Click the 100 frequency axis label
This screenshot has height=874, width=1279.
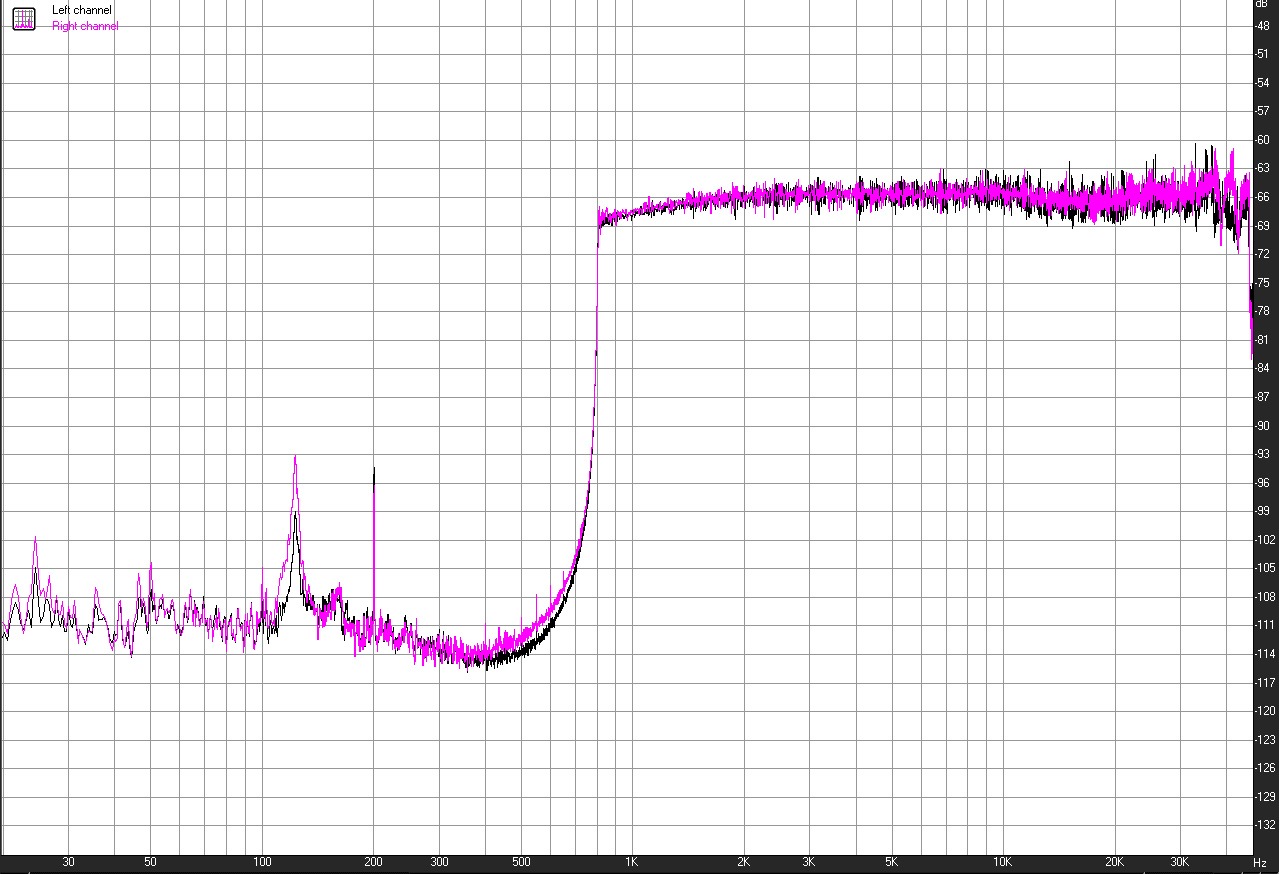(x=262, y=861)
